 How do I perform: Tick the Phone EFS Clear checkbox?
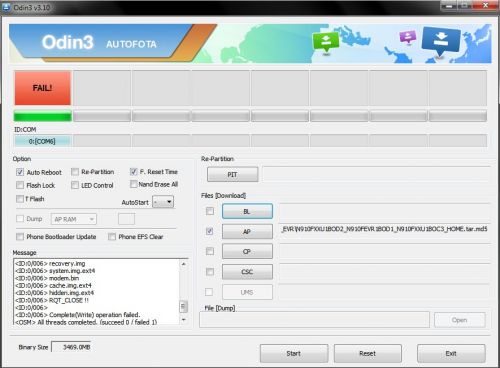112,236
